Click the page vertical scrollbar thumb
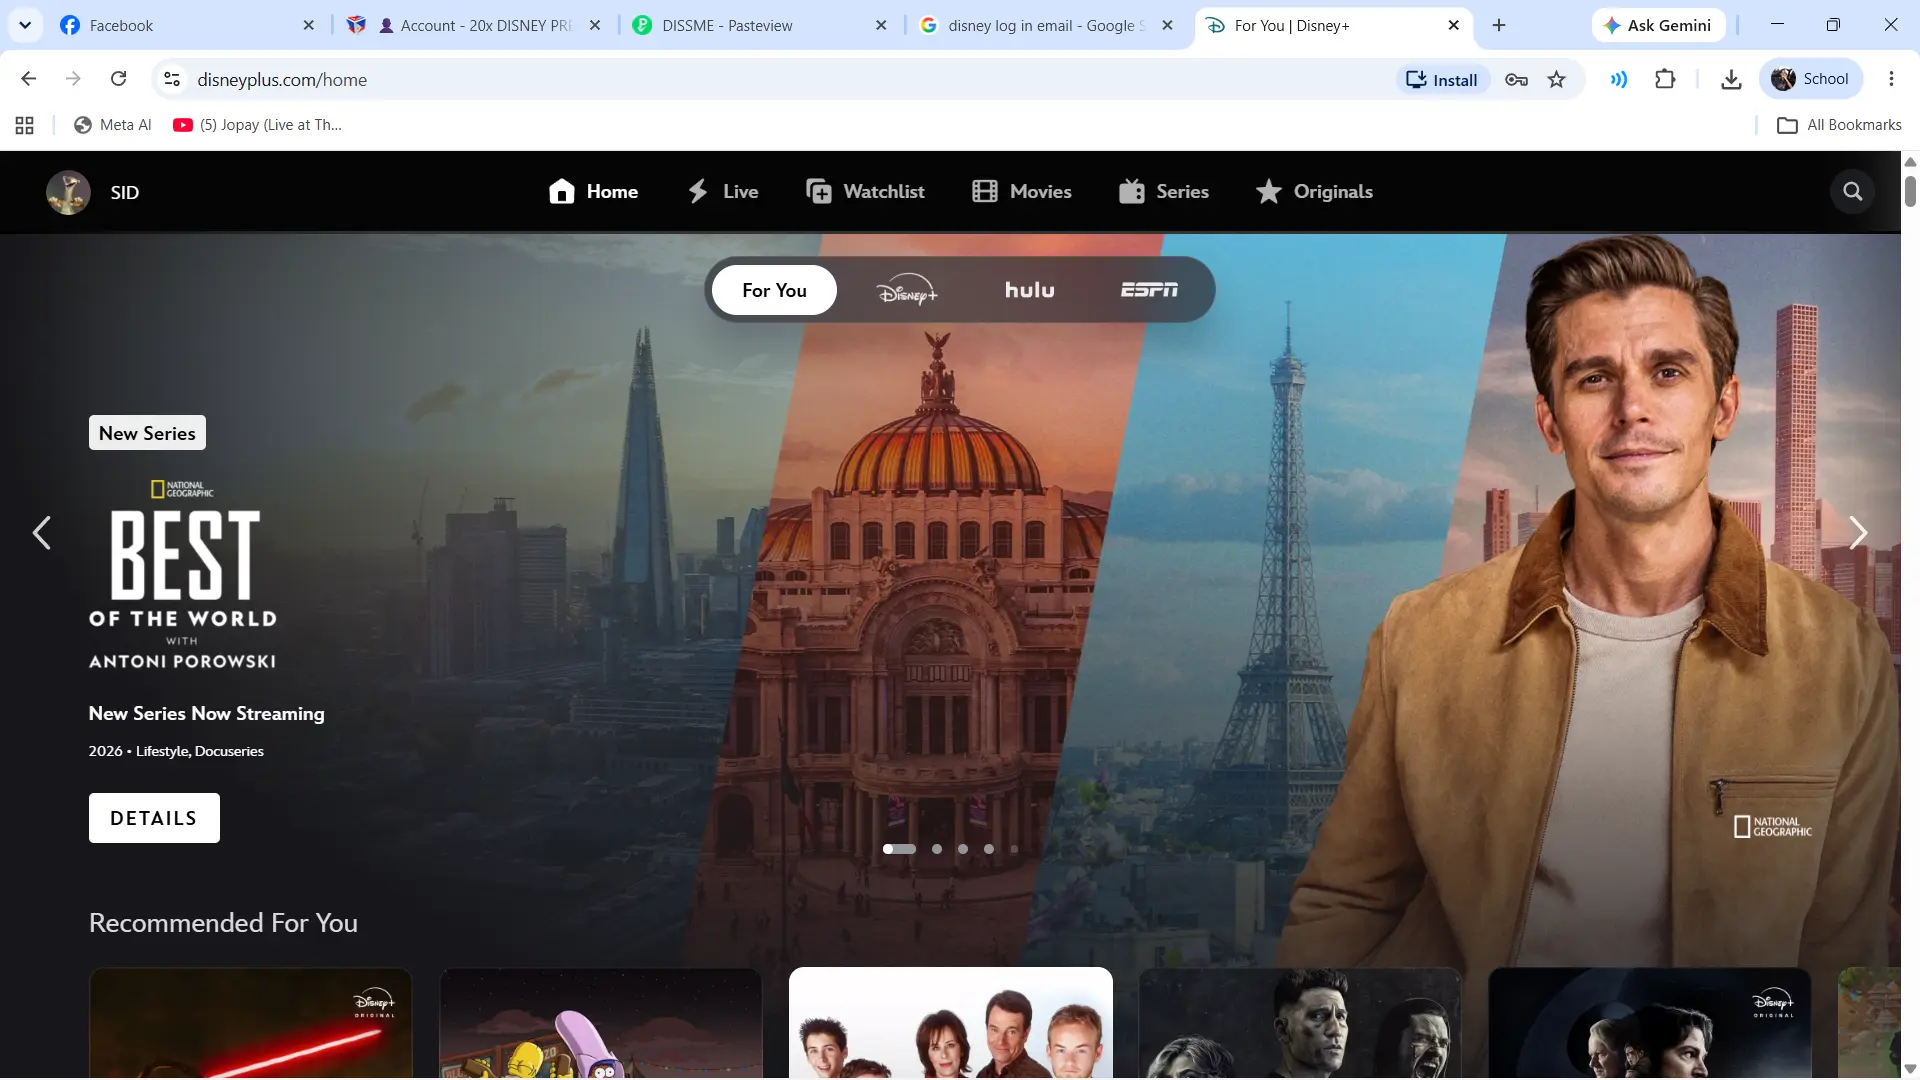Screen dimensions: 1920x1080 coord(1910,191)
